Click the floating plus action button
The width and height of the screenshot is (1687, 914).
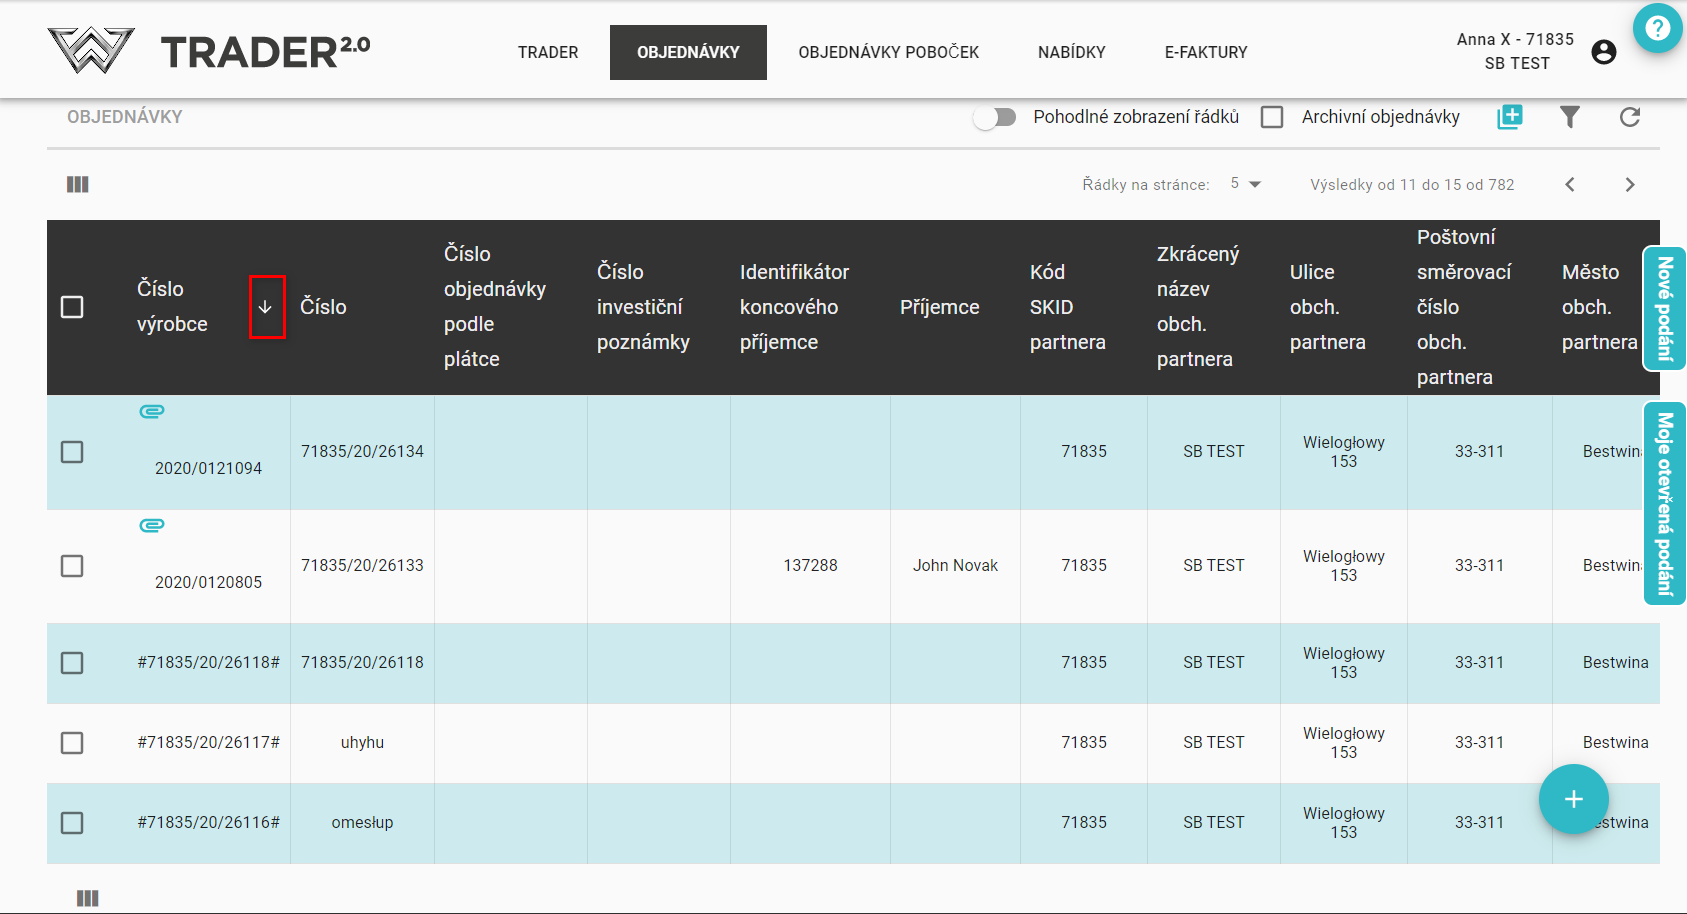pyautogui.click(x=1573, y=799)
